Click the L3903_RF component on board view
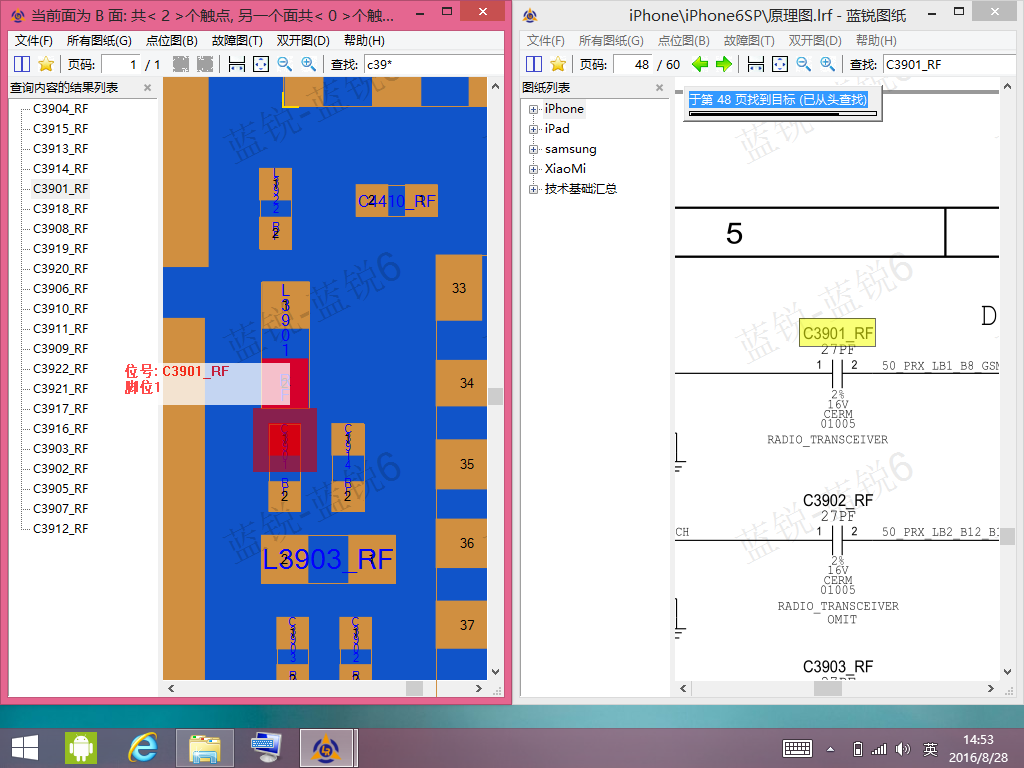Screen dimensions: 1024x768 (328, 560)
